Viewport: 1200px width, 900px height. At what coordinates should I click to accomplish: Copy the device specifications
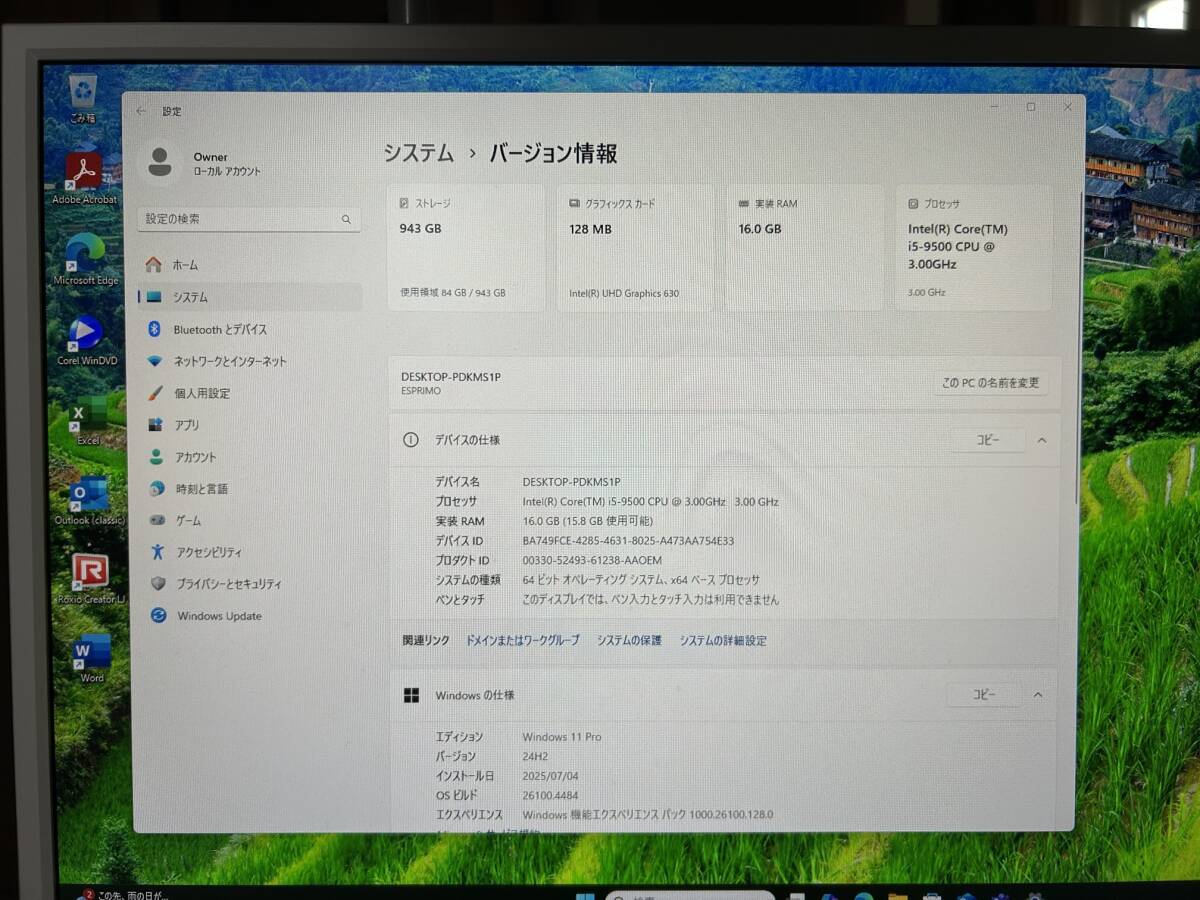point(988,440)
